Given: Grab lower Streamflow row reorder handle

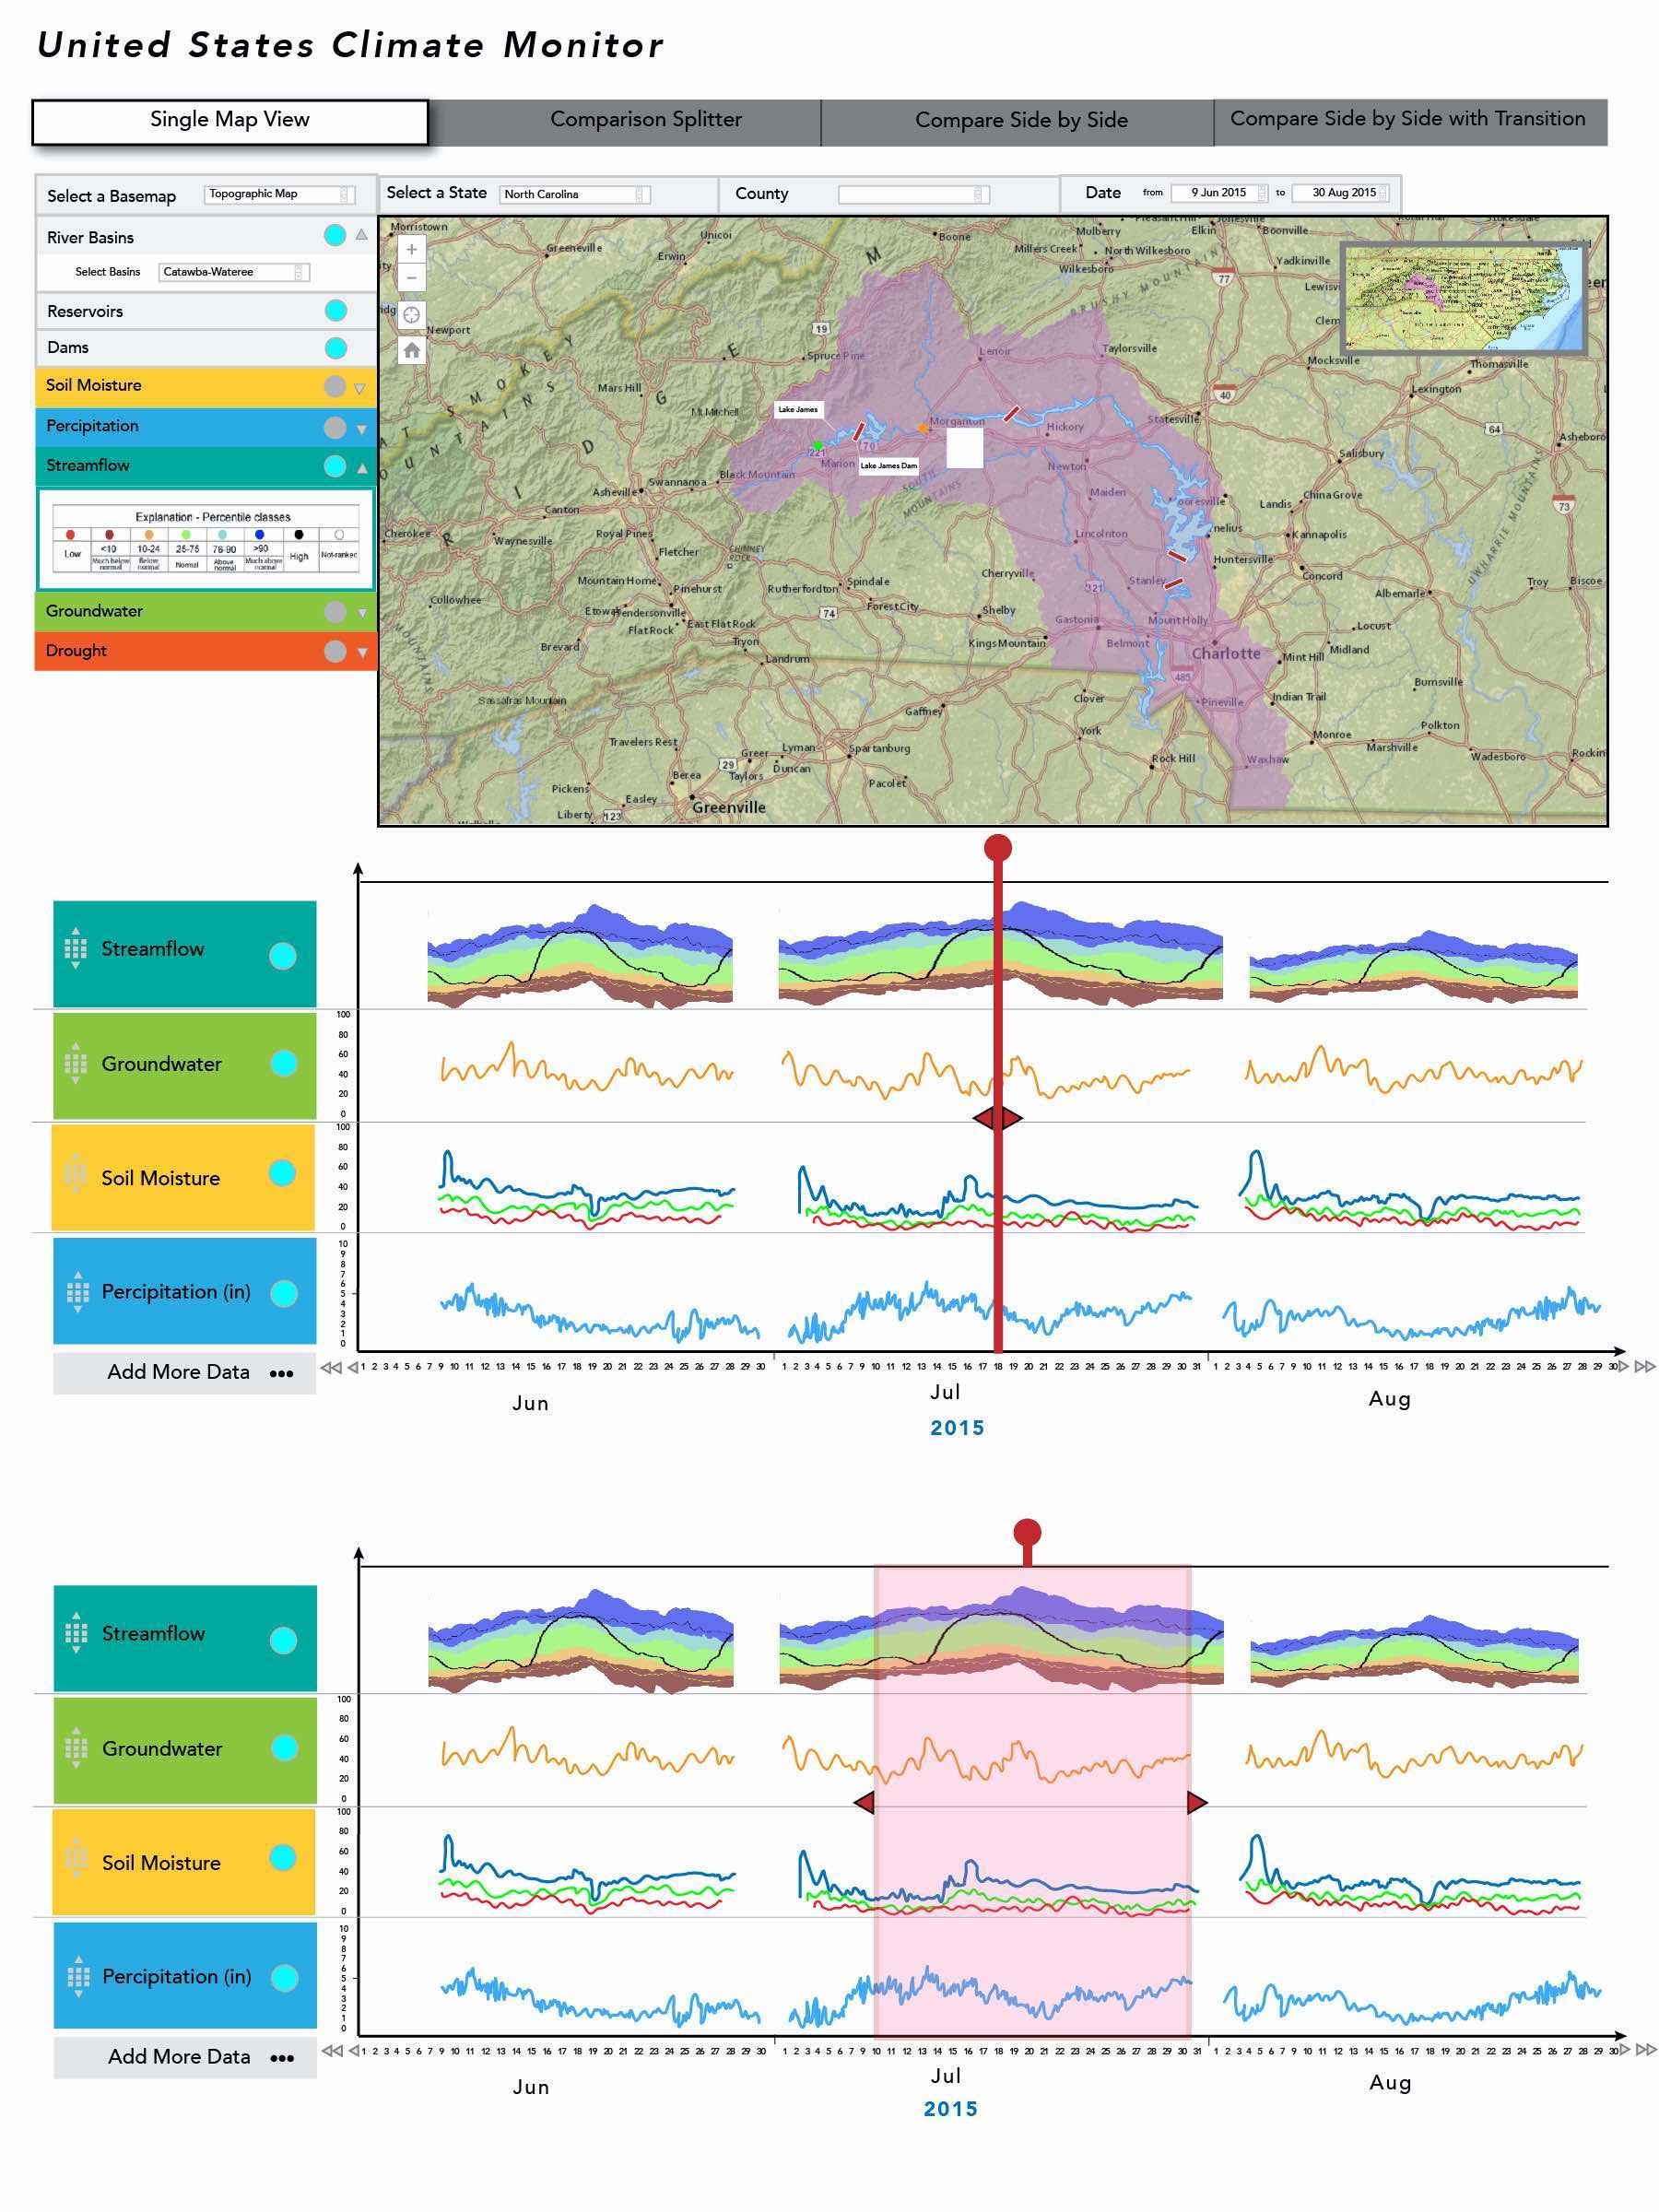Looking at the screenshot, I should tap(76, 1633).
